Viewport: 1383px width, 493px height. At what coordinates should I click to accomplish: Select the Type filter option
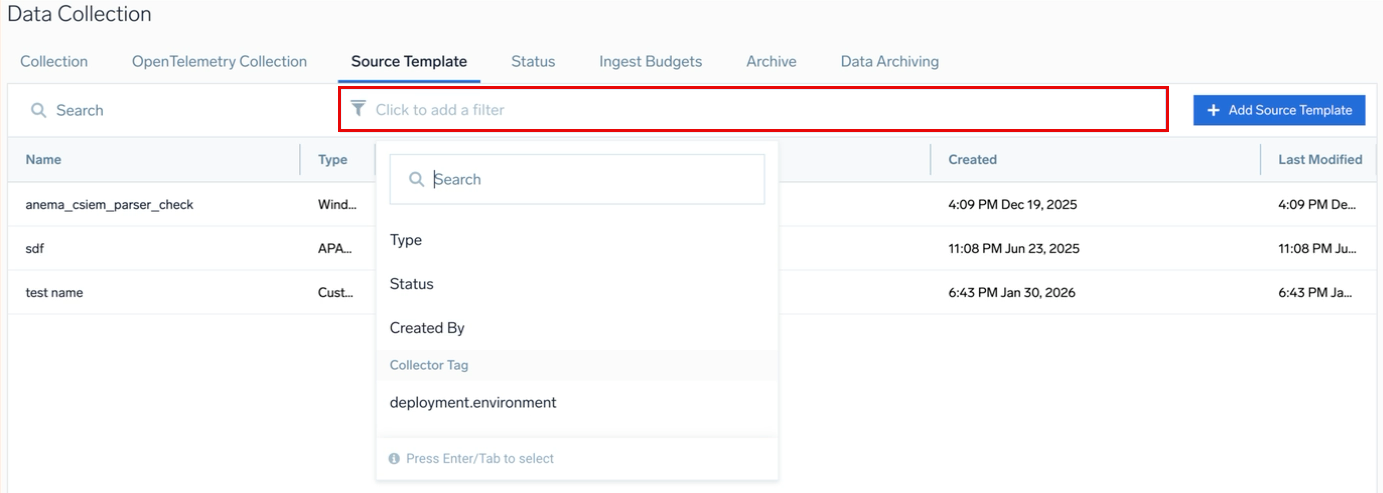coord(406,240)
